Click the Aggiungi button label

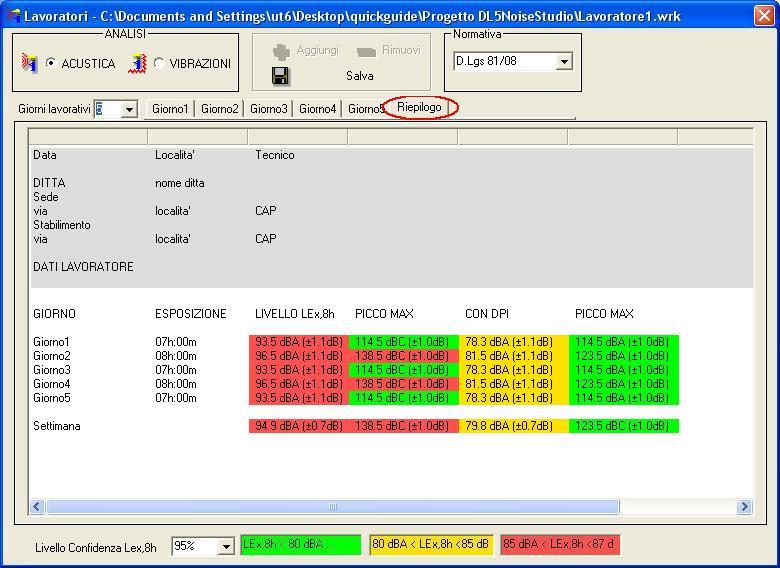point(317,50)
